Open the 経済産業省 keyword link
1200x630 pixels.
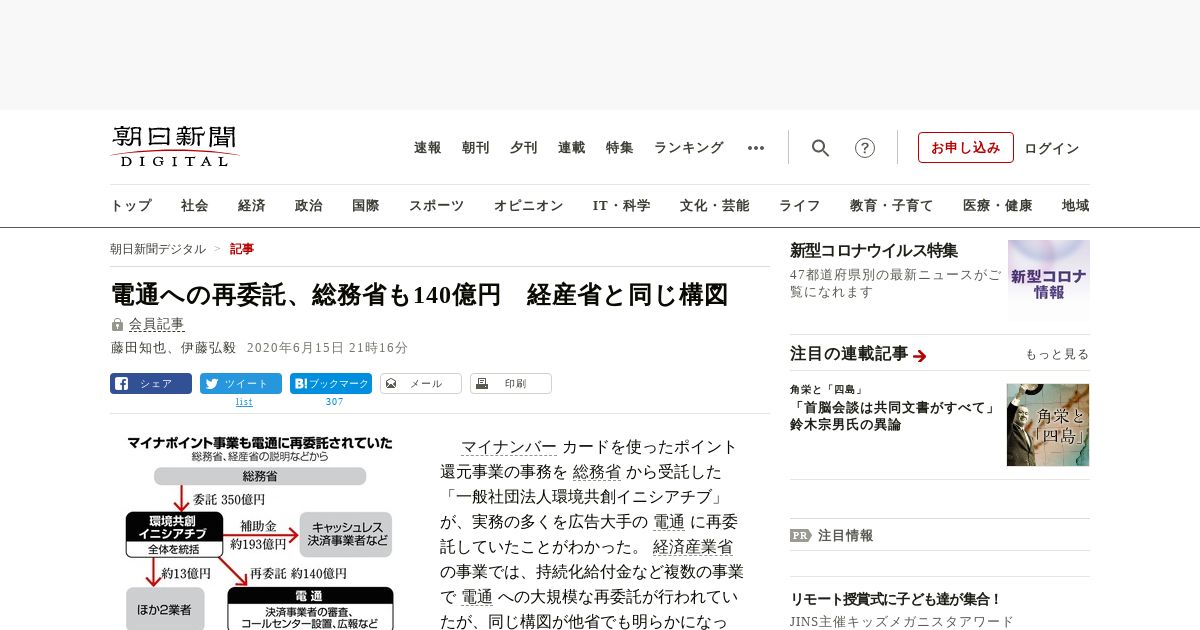pyautogui.click(x=693, y=547)
